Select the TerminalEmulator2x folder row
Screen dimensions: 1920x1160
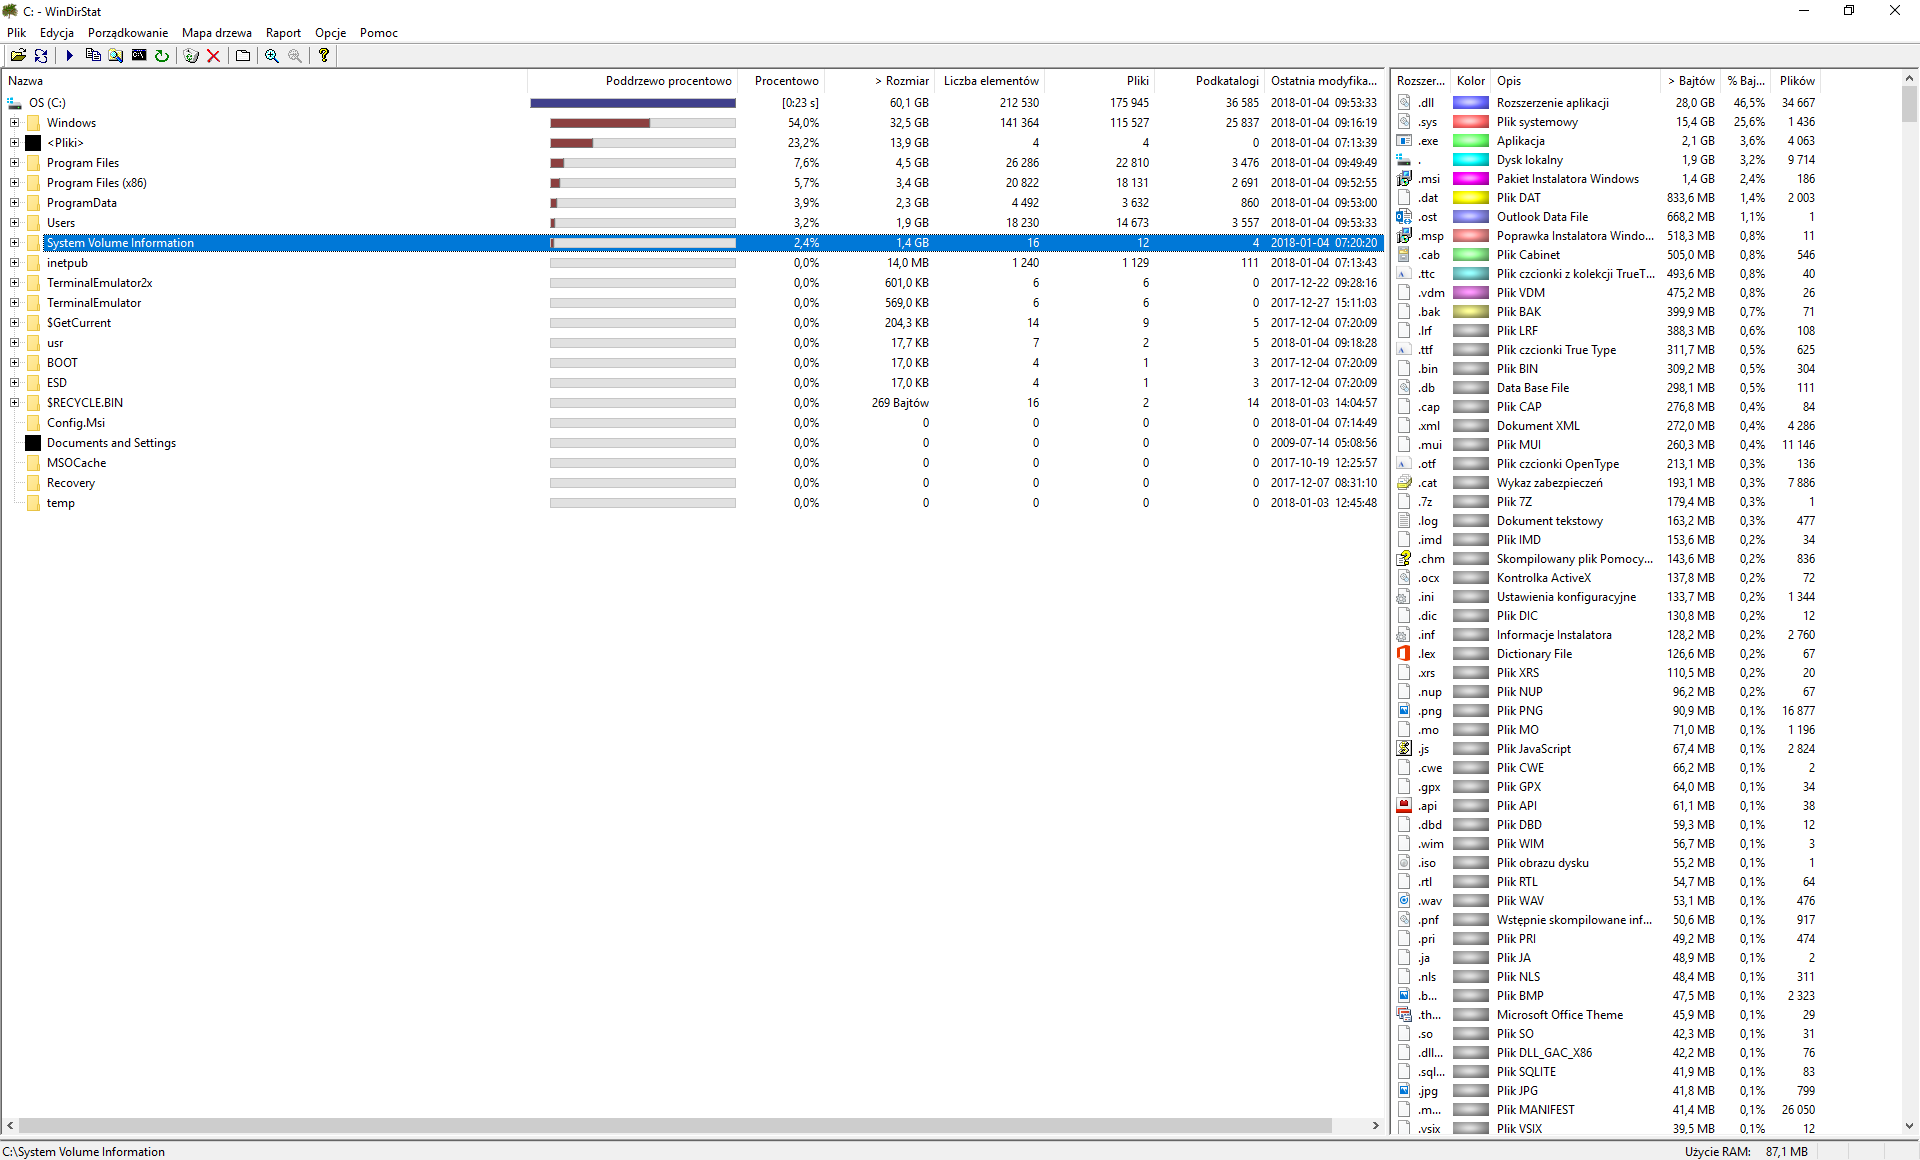coord(692,283)
